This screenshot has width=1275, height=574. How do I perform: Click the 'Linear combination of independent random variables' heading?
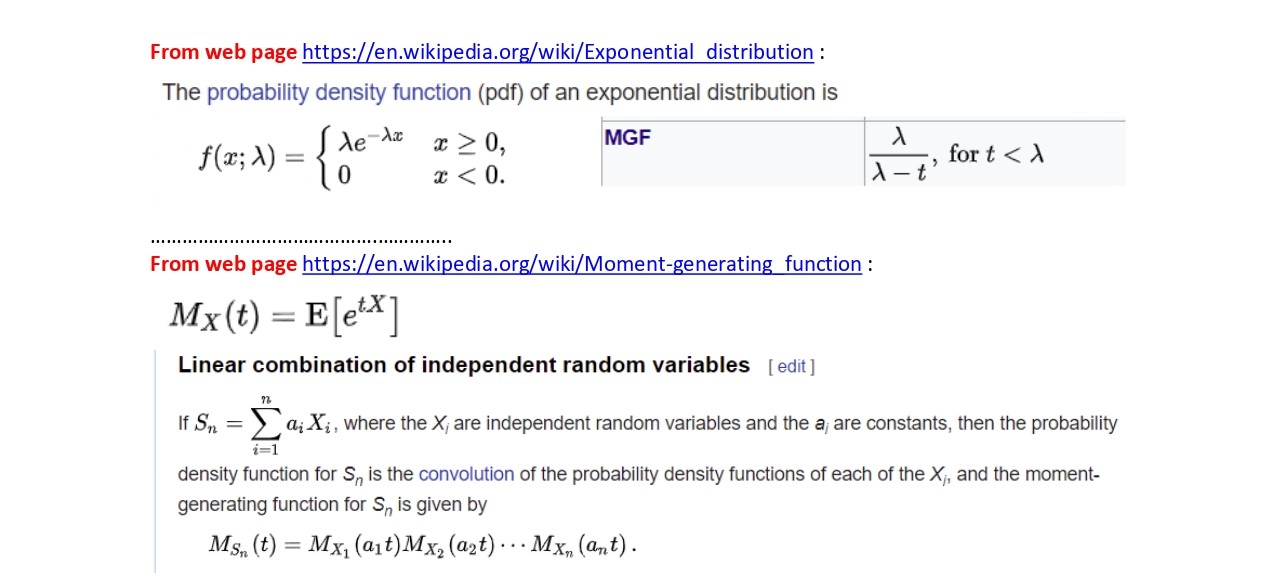point(463,365)
